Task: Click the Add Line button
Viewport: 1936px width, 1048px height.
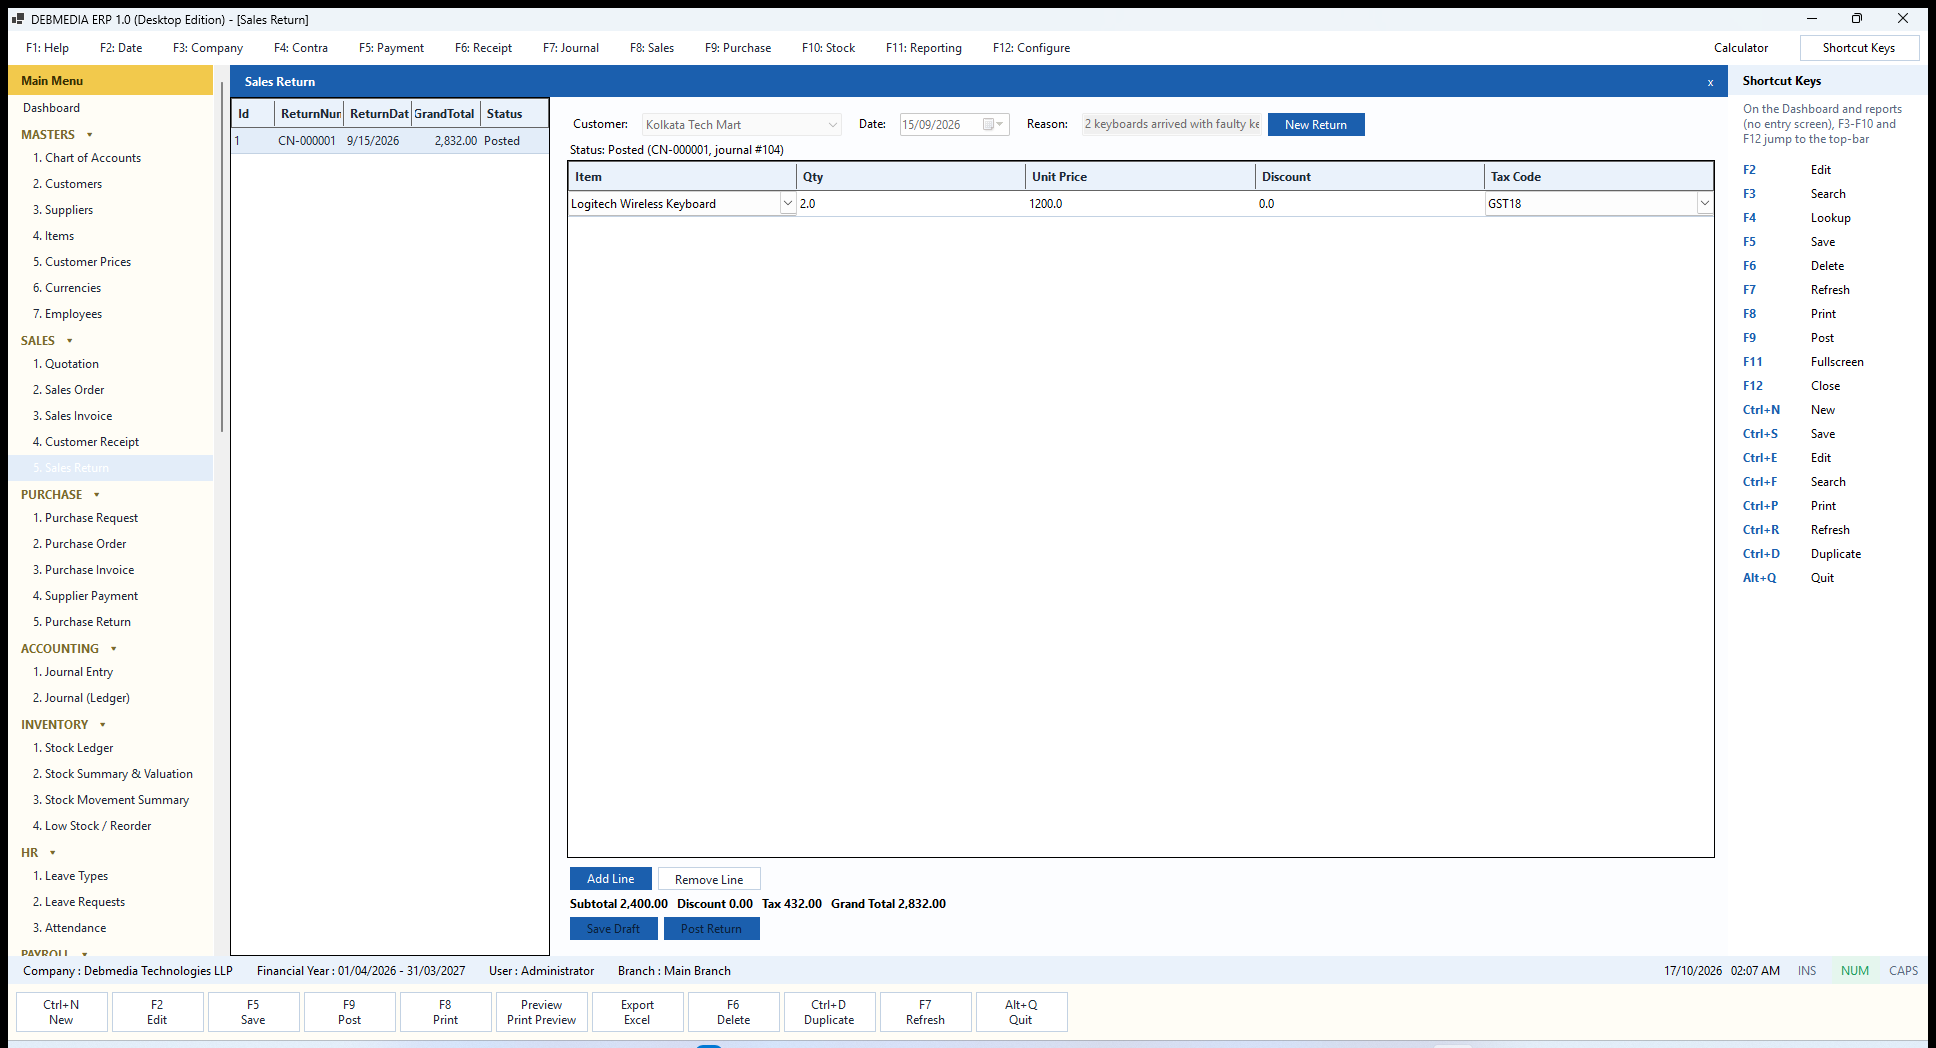Action: (x=610, y=878)
